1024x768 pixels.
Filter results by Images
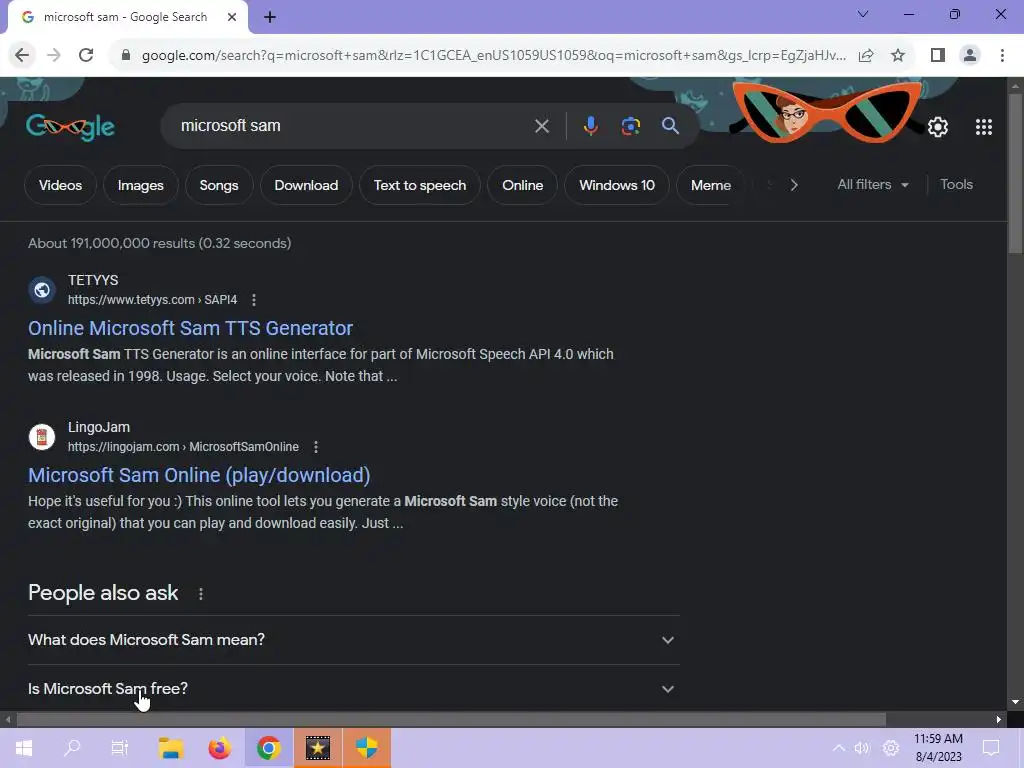click(x=140, y=185)
